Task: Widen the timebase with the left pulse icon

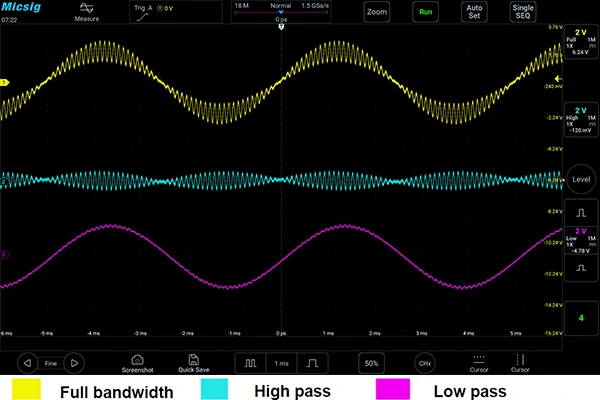Action: pyautogui.click(x=251, y=362)
